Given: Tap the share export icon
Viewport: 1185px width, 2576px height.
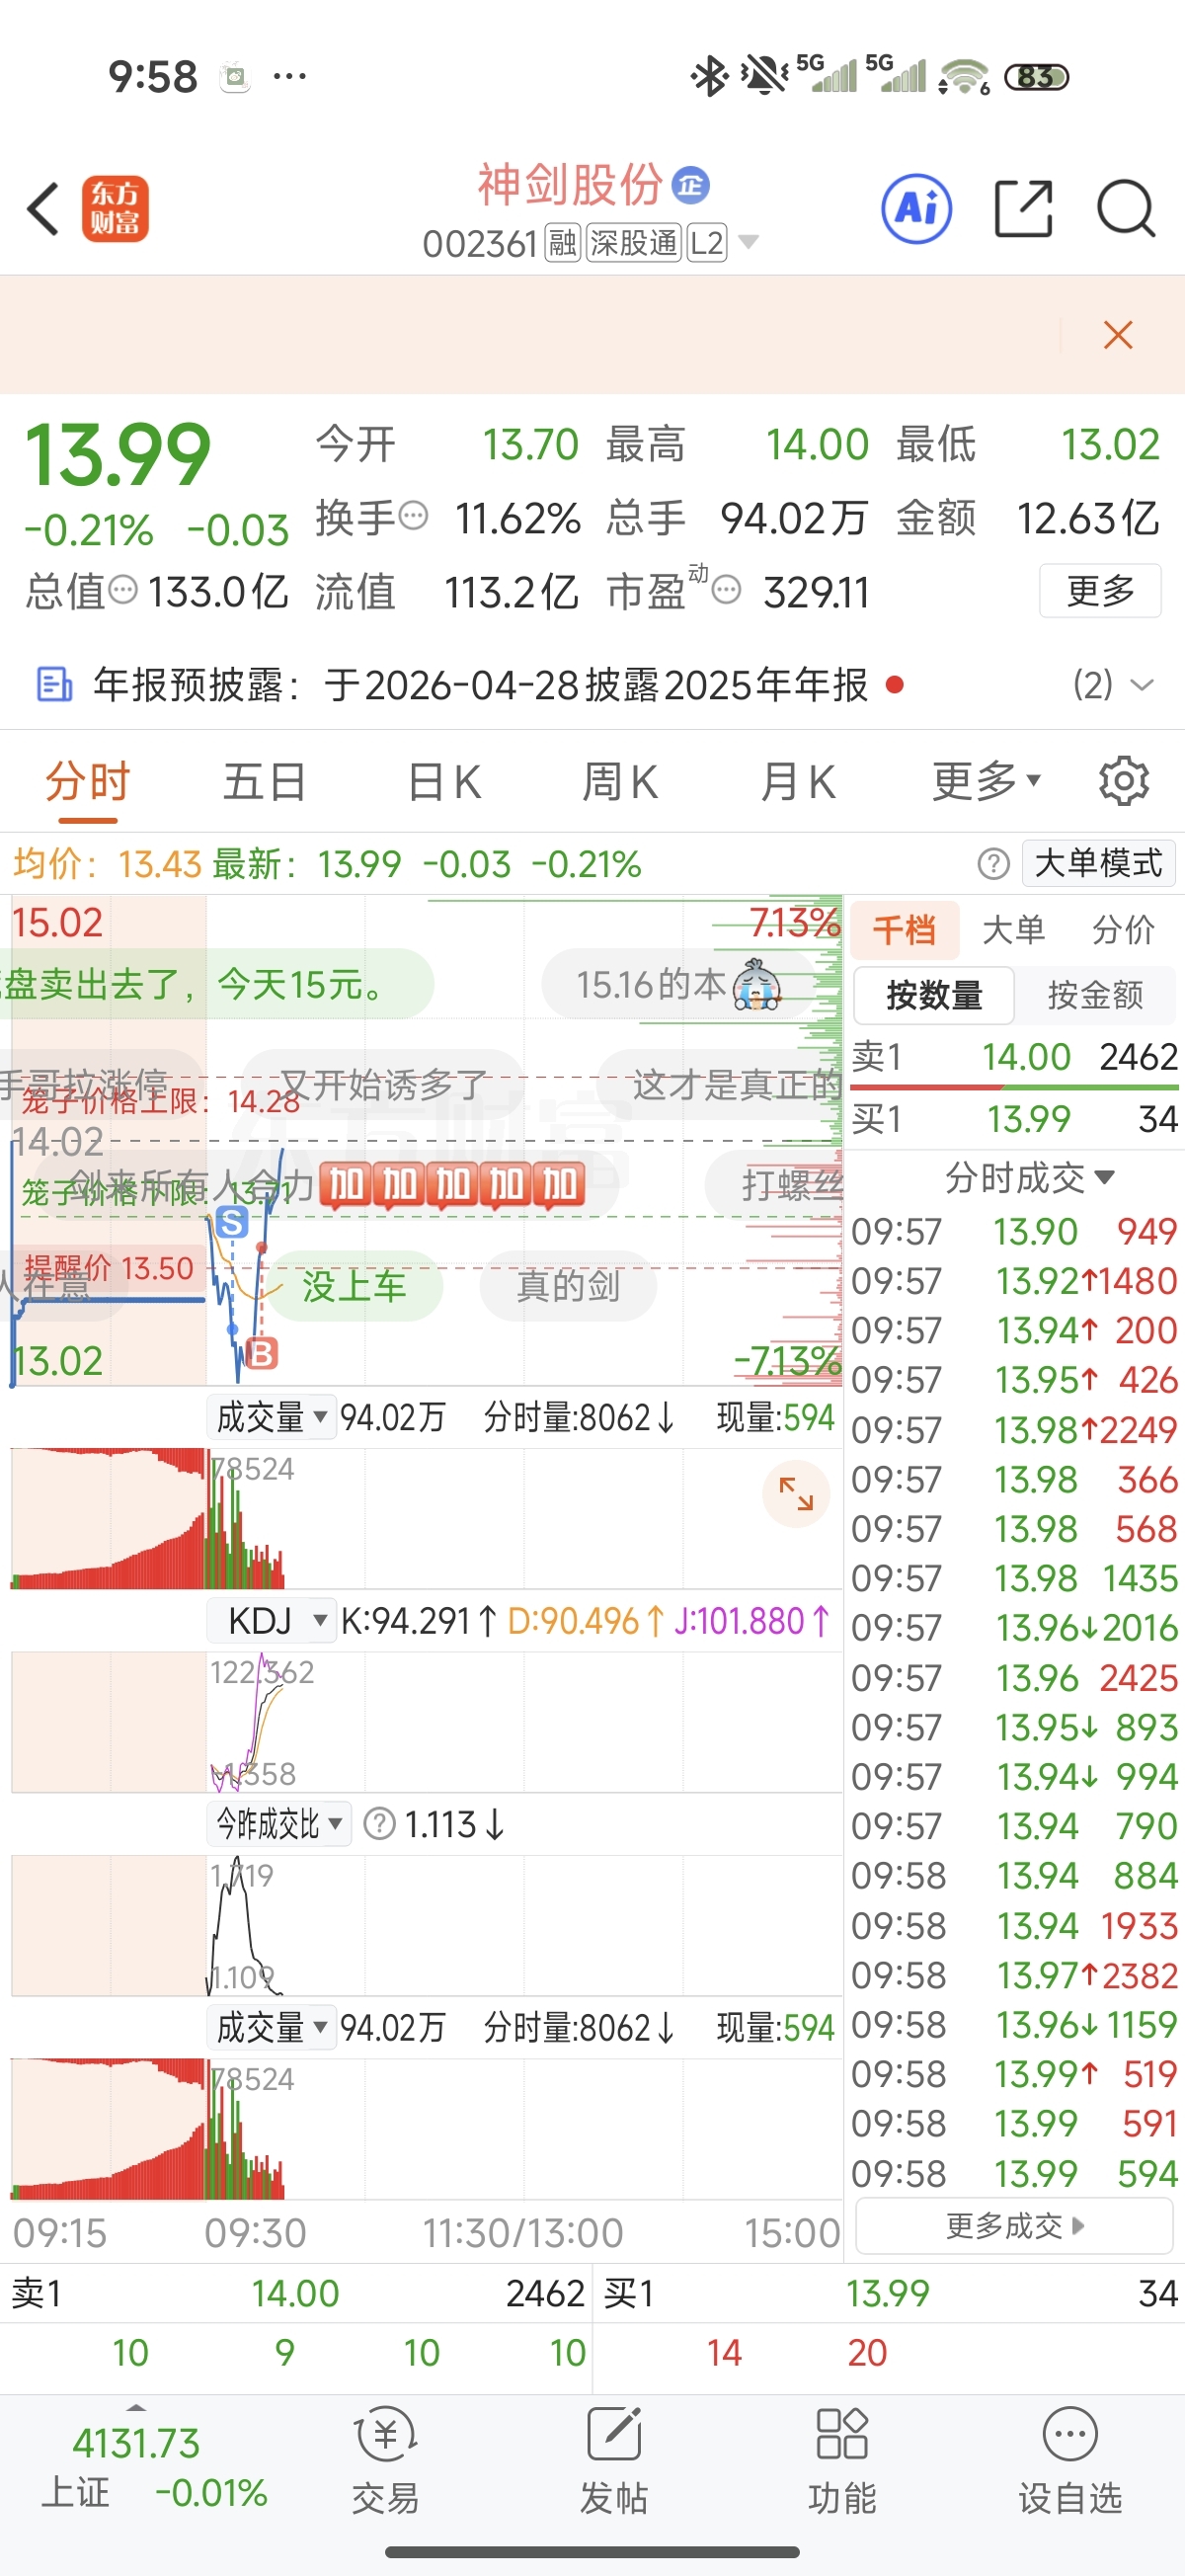Looking at the screenshot, I should (x=1023, y=209).
